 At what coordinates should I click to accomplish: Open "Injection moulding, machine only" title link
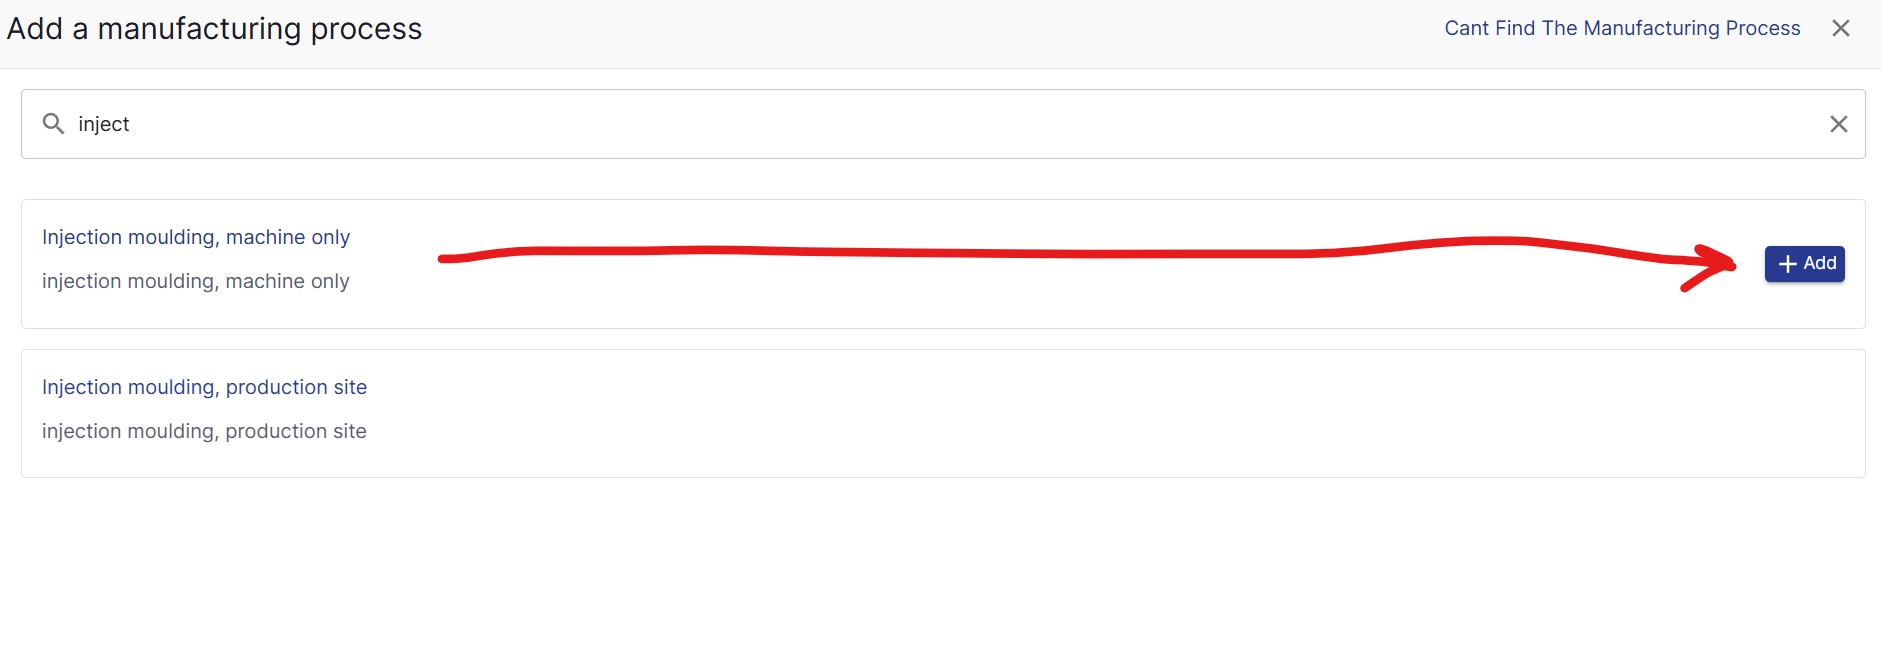point(196,237)
